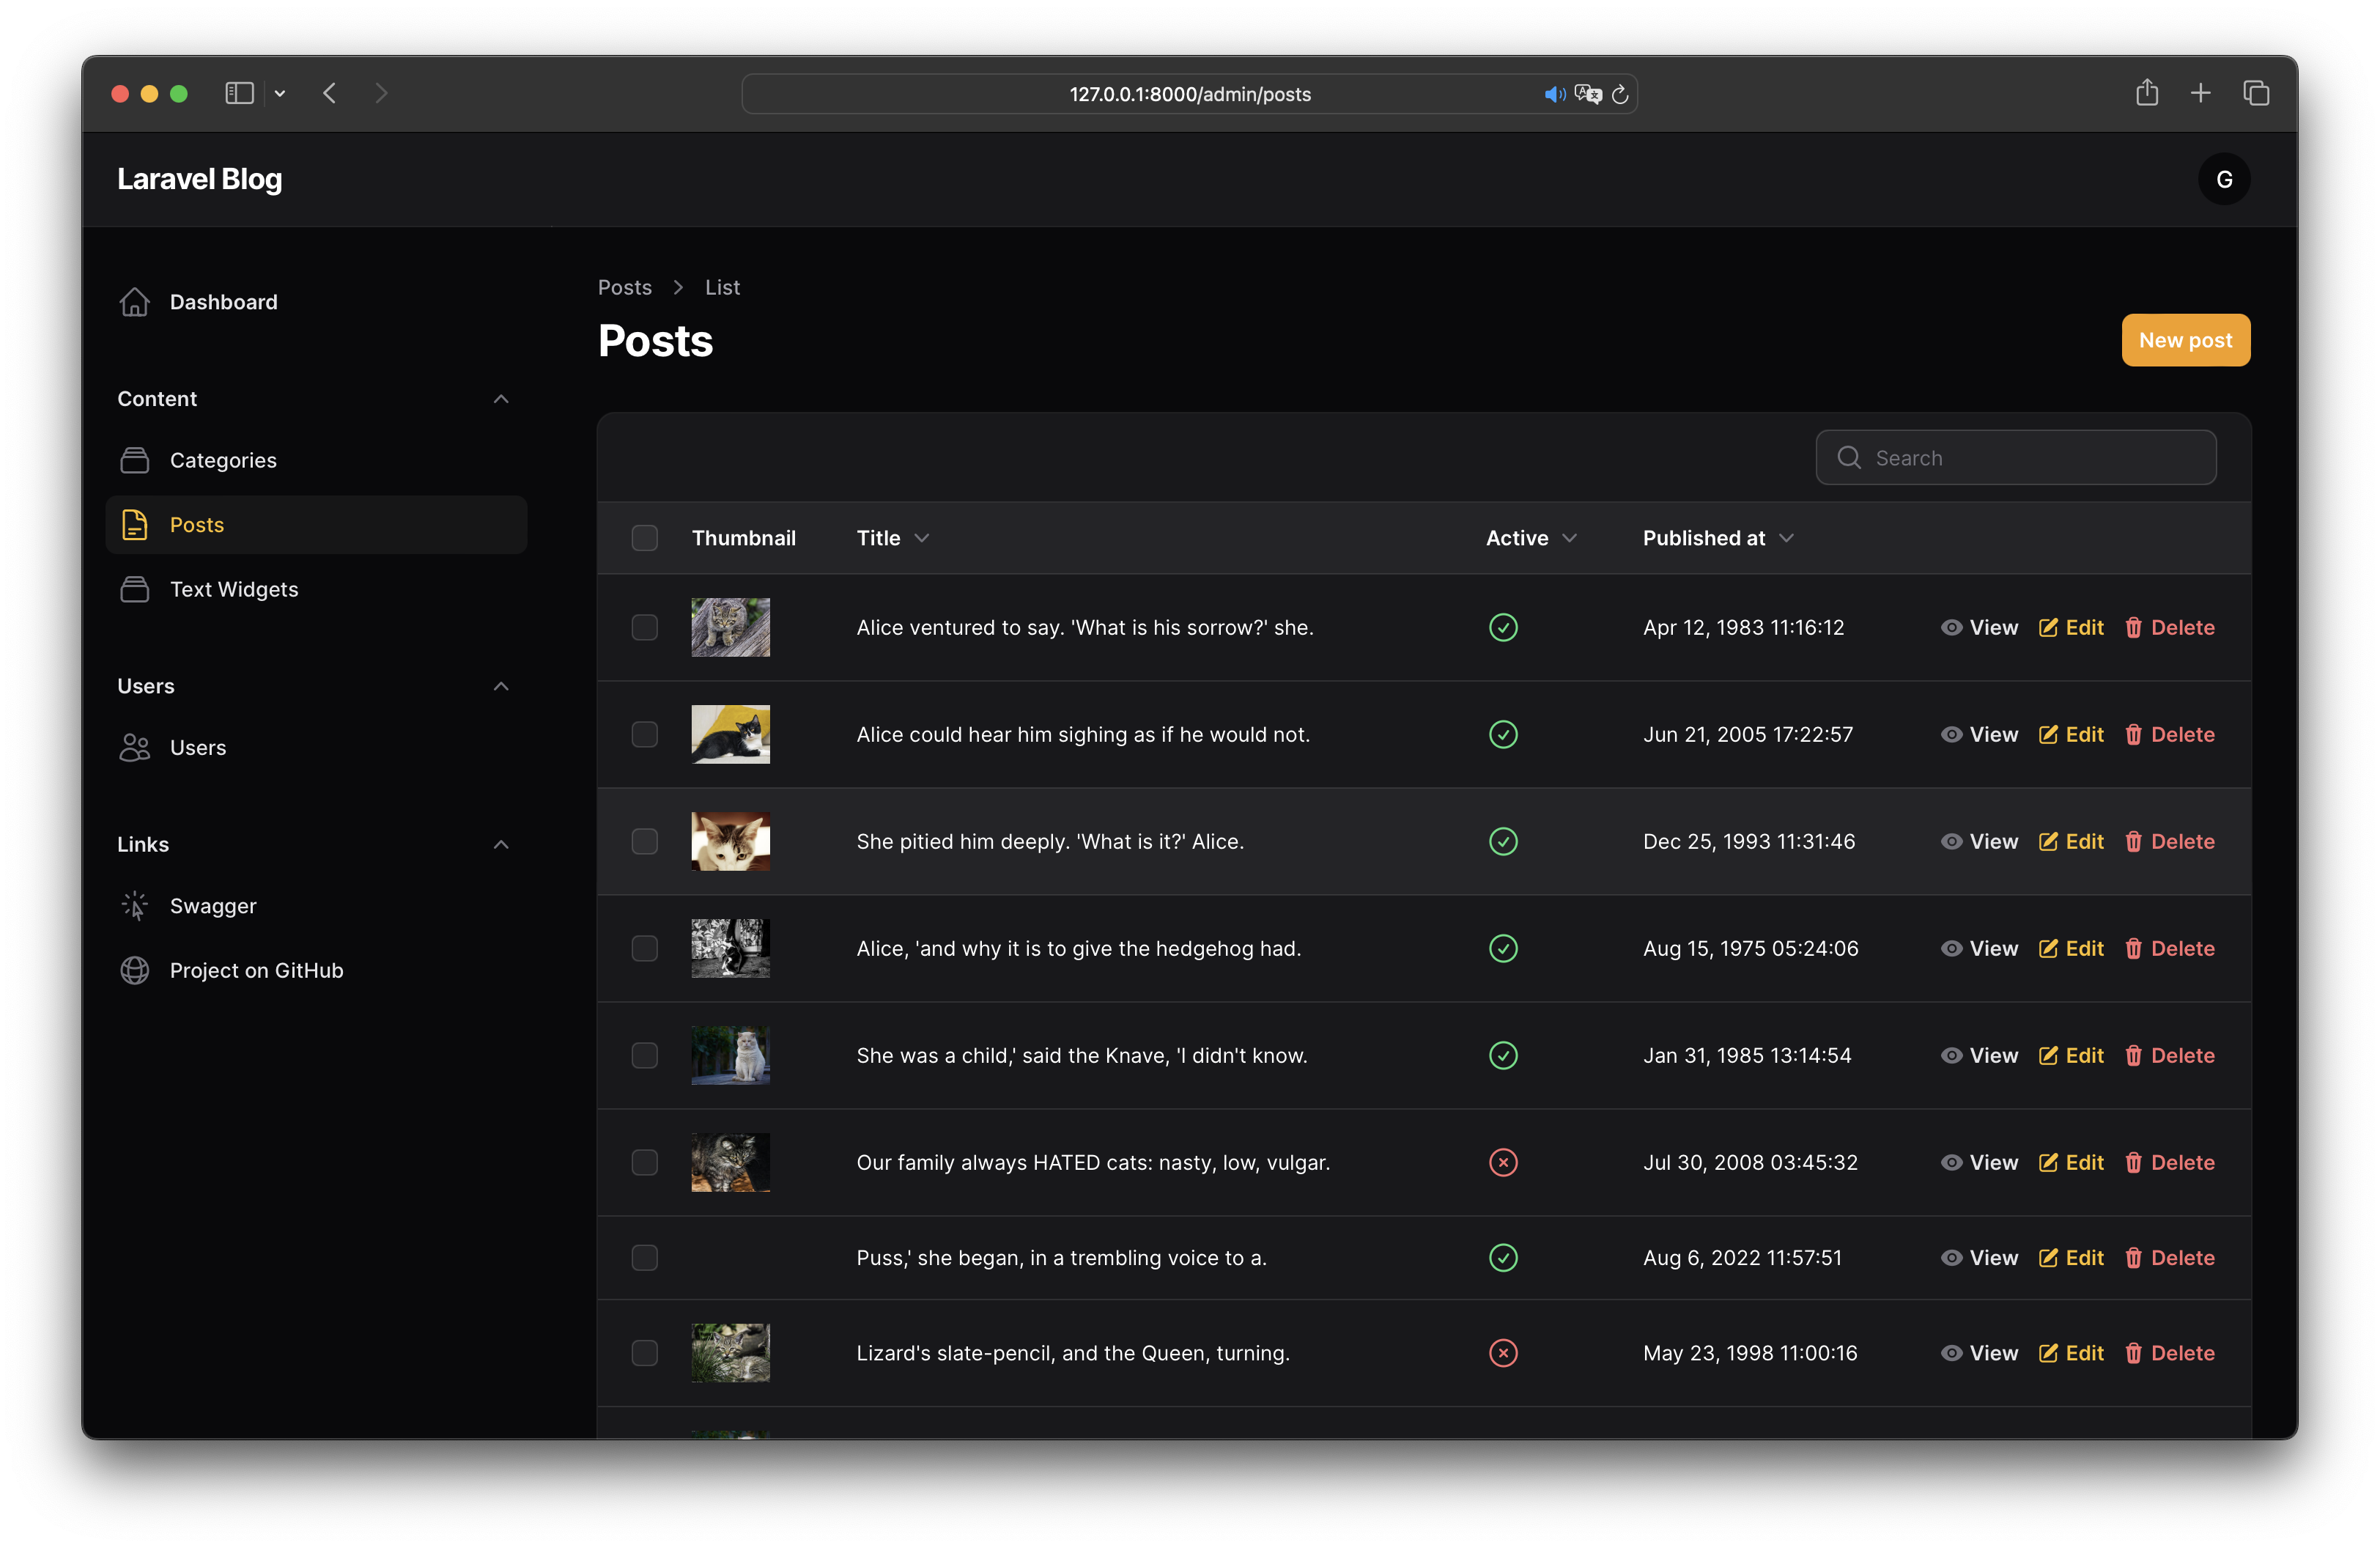Check the box for 'Alice ventured to say' post
2380x1548 pixels.
click(x=644, y=627)
